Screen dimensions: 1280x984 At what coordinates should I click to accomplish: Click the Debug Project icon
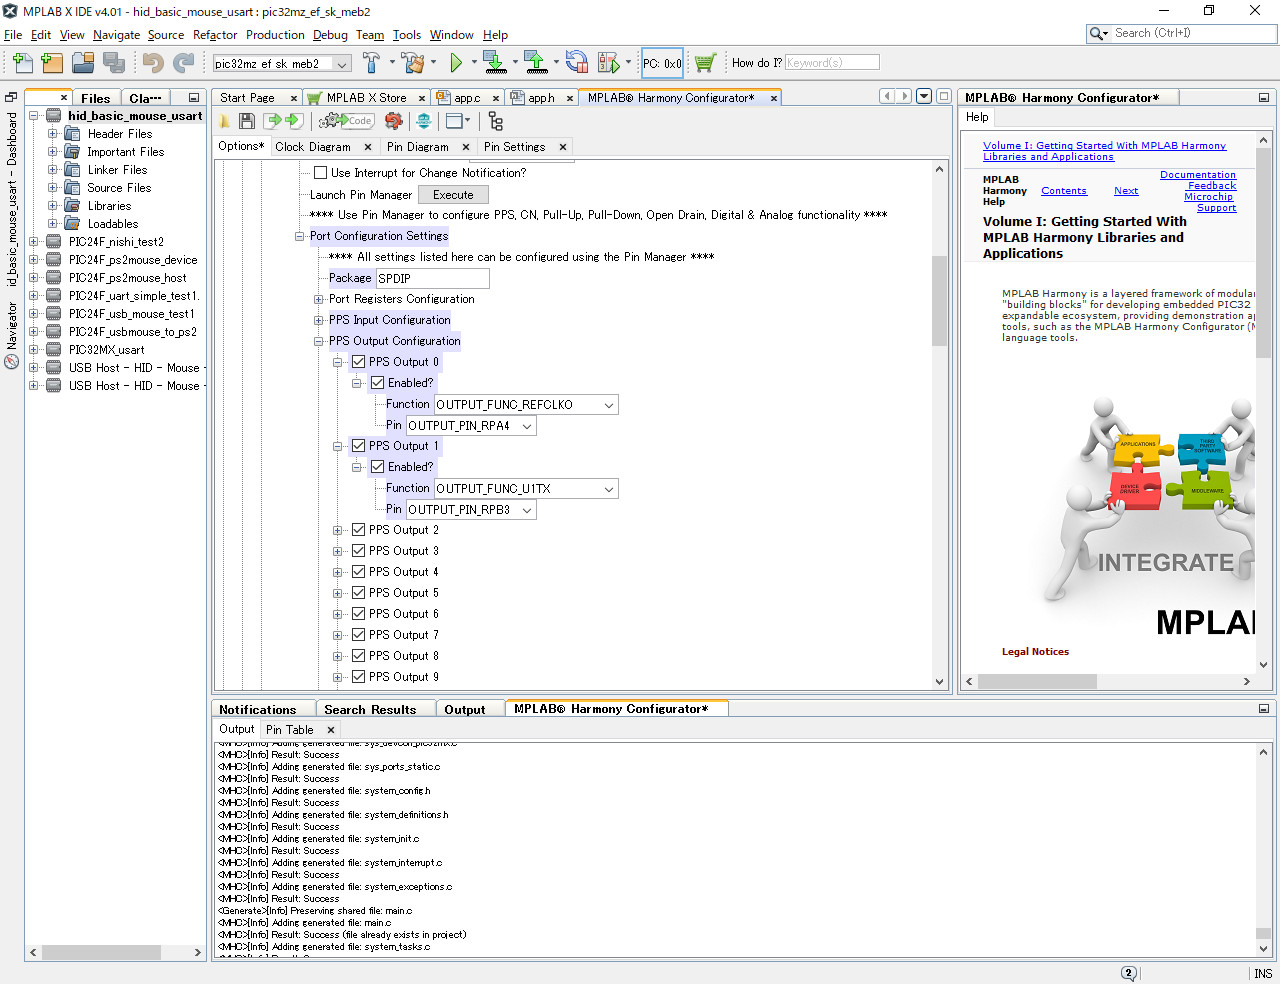(x=608, y=63)
